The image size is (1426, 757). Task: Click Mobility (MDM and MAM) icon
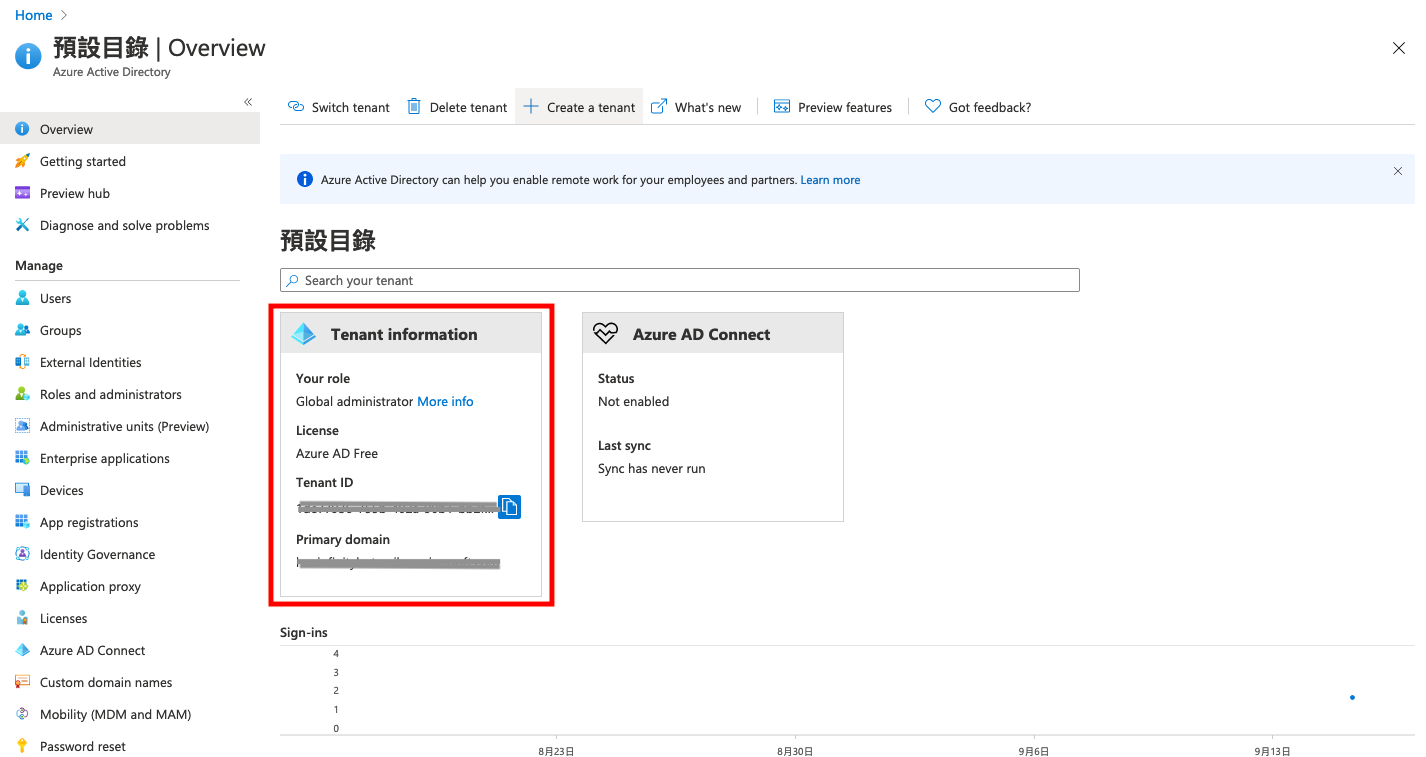(22, 714)
